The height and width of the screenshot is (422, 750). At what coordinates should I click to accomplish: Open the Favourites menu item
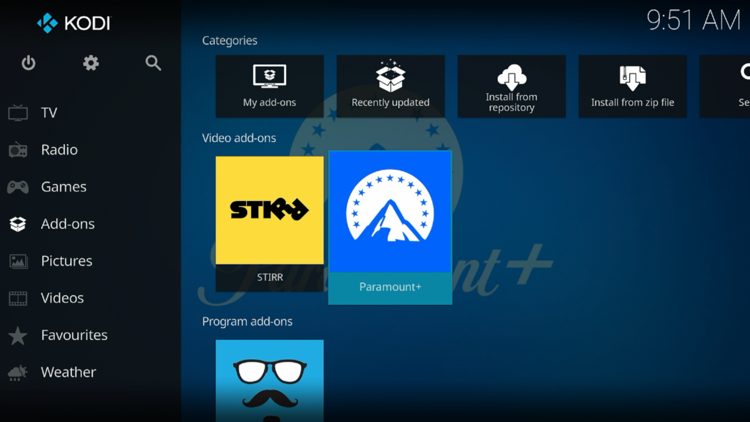click(x=74, y=335)
